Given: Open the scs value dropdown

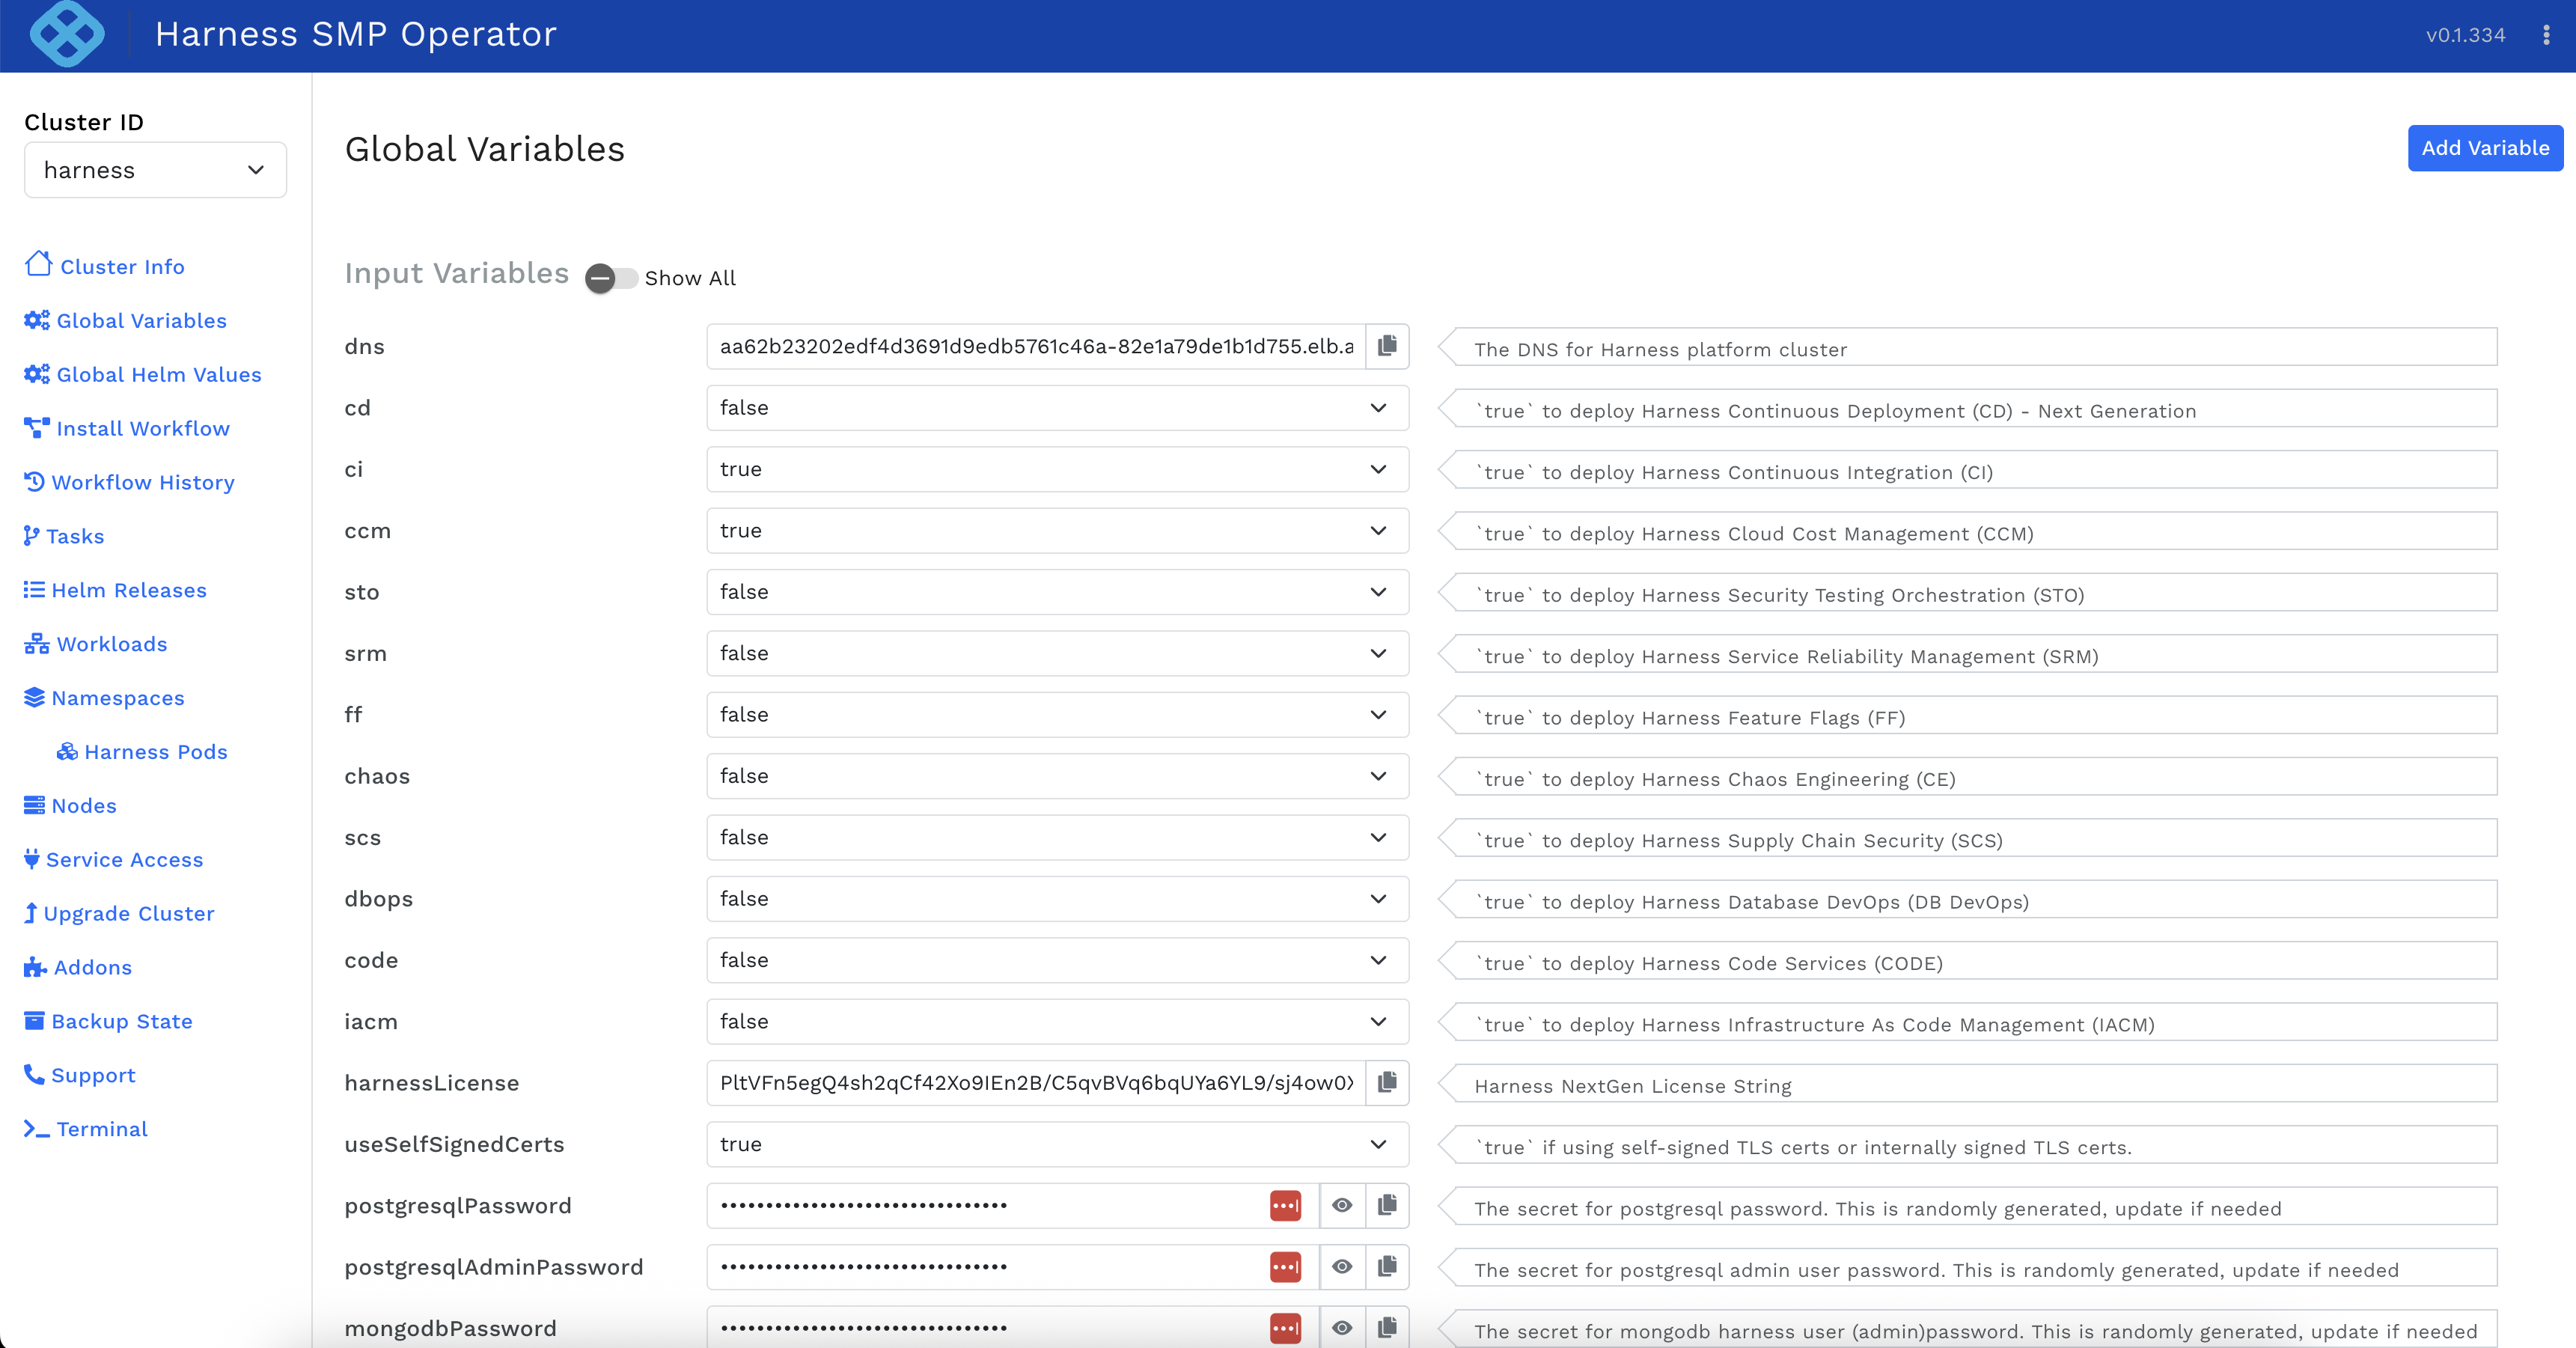Looking at the screenshot, I should [x=1057, y=838].
